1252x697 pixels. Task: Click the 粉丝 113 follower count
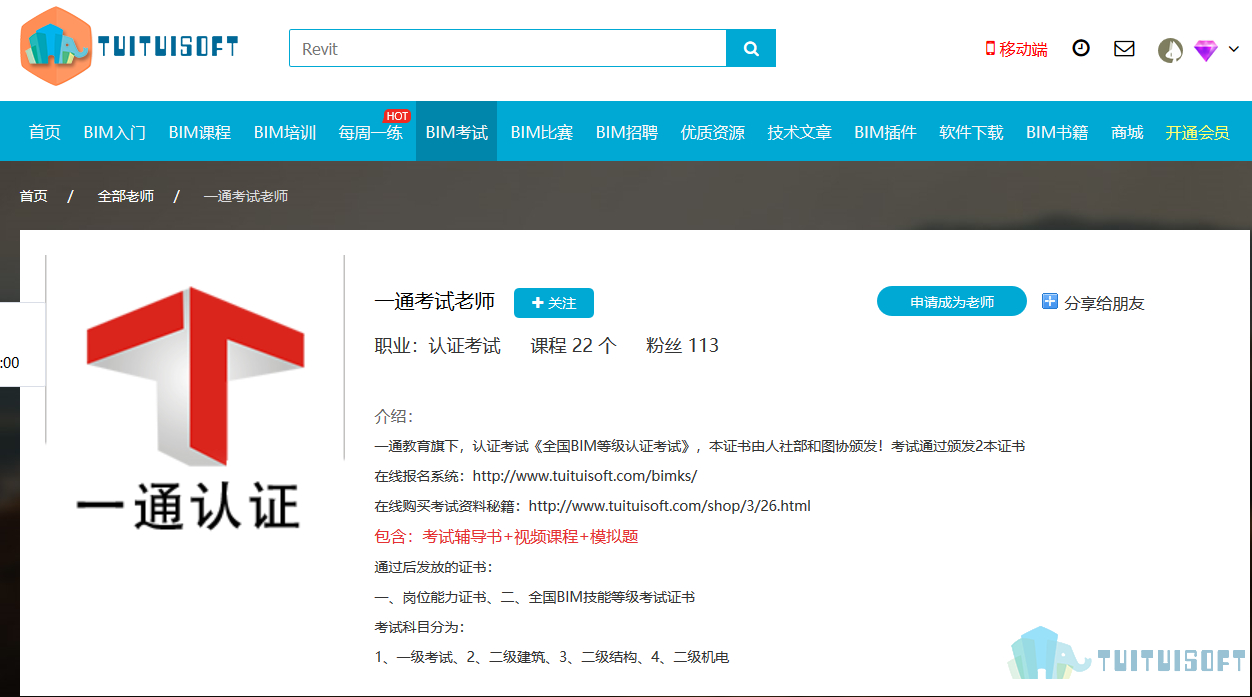pos(682,346)
